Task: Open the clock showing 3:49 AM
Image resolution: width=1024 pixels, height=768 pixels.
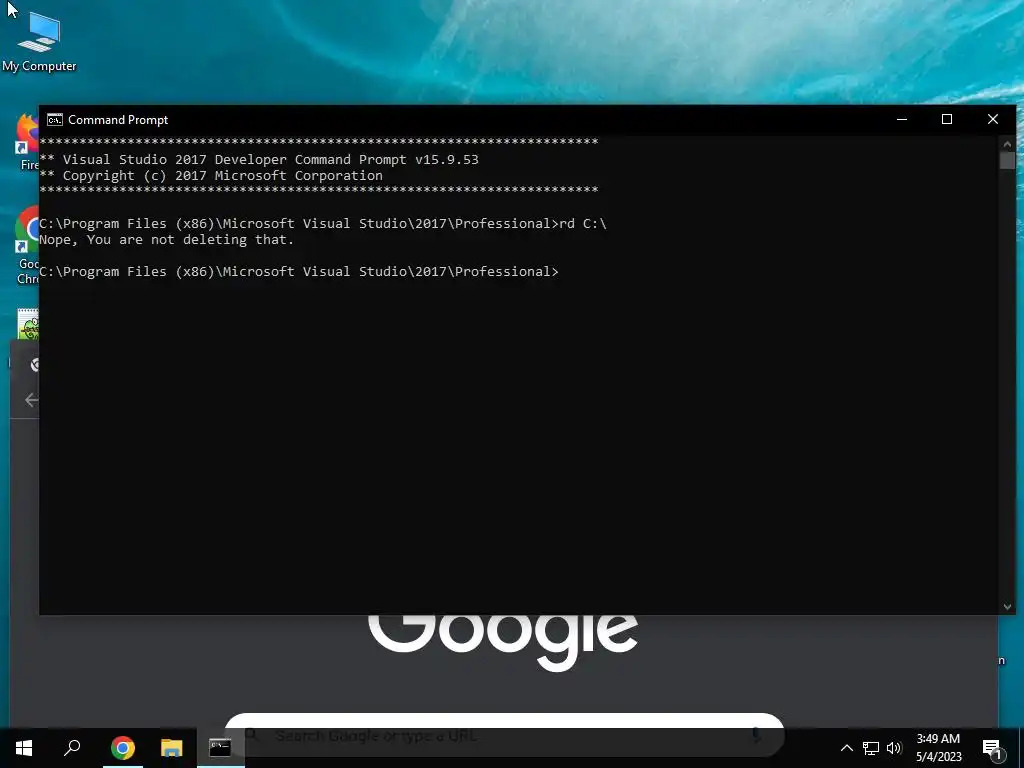Action: pyautogui.click(x=938, y=748)
